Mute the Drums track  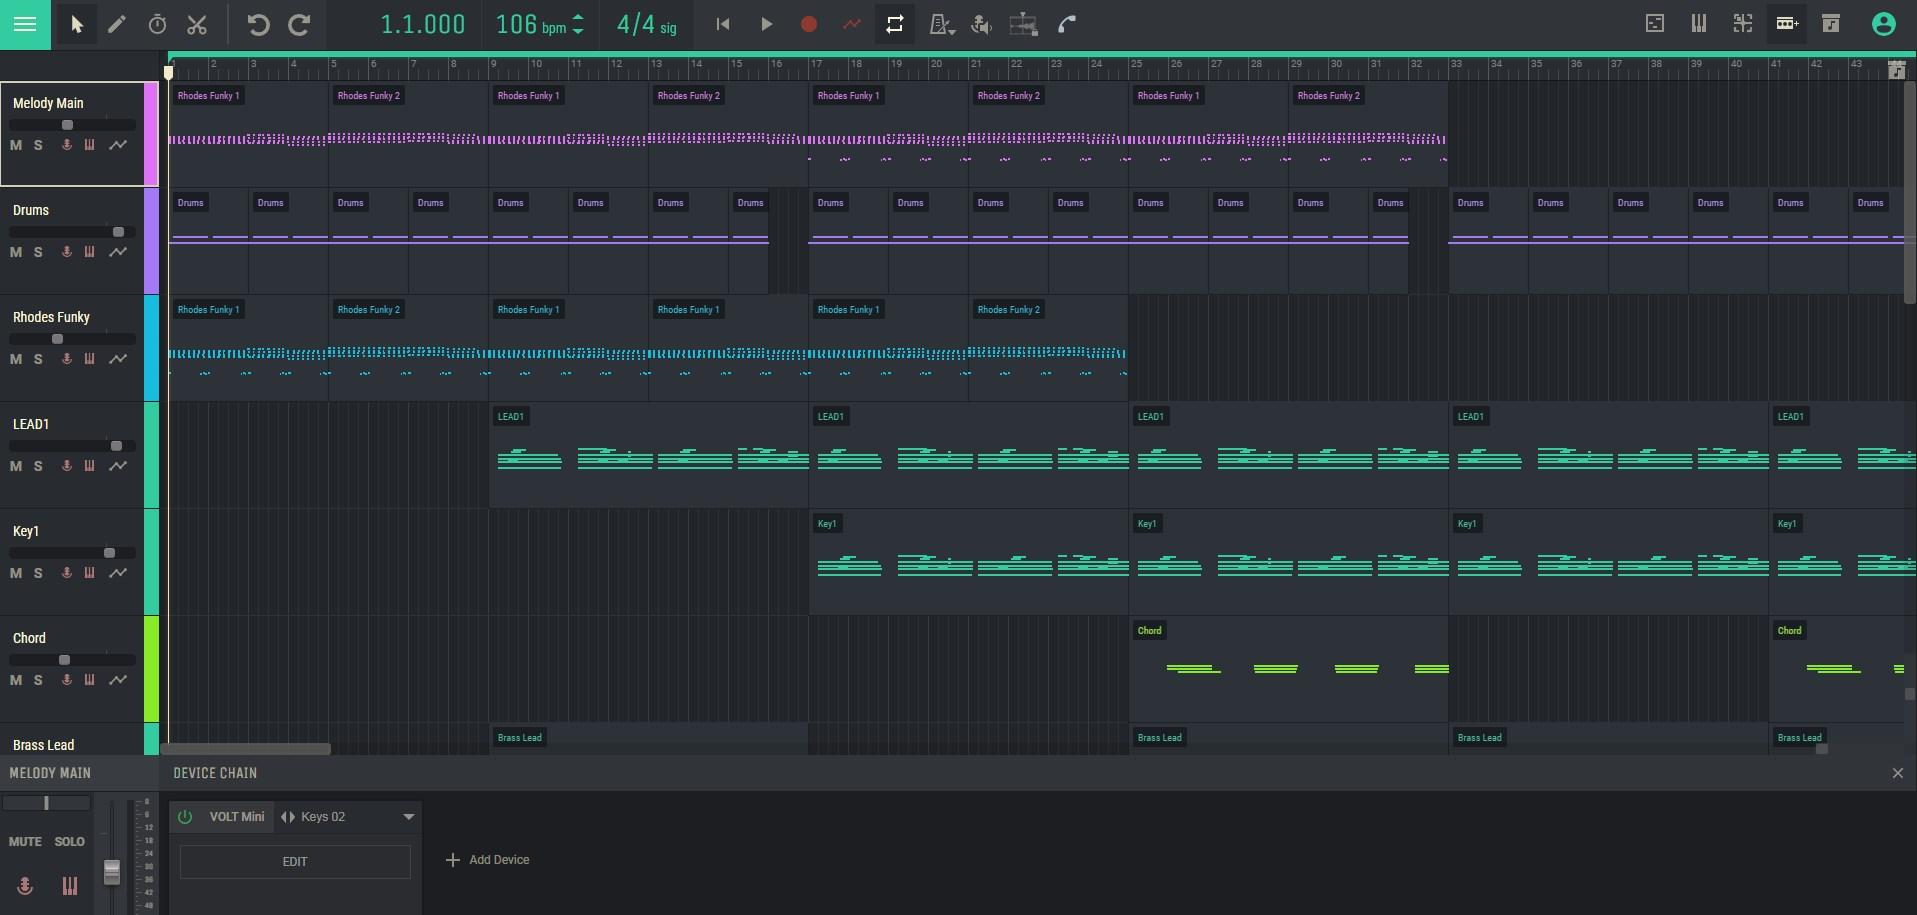click(x=16, y=252)
